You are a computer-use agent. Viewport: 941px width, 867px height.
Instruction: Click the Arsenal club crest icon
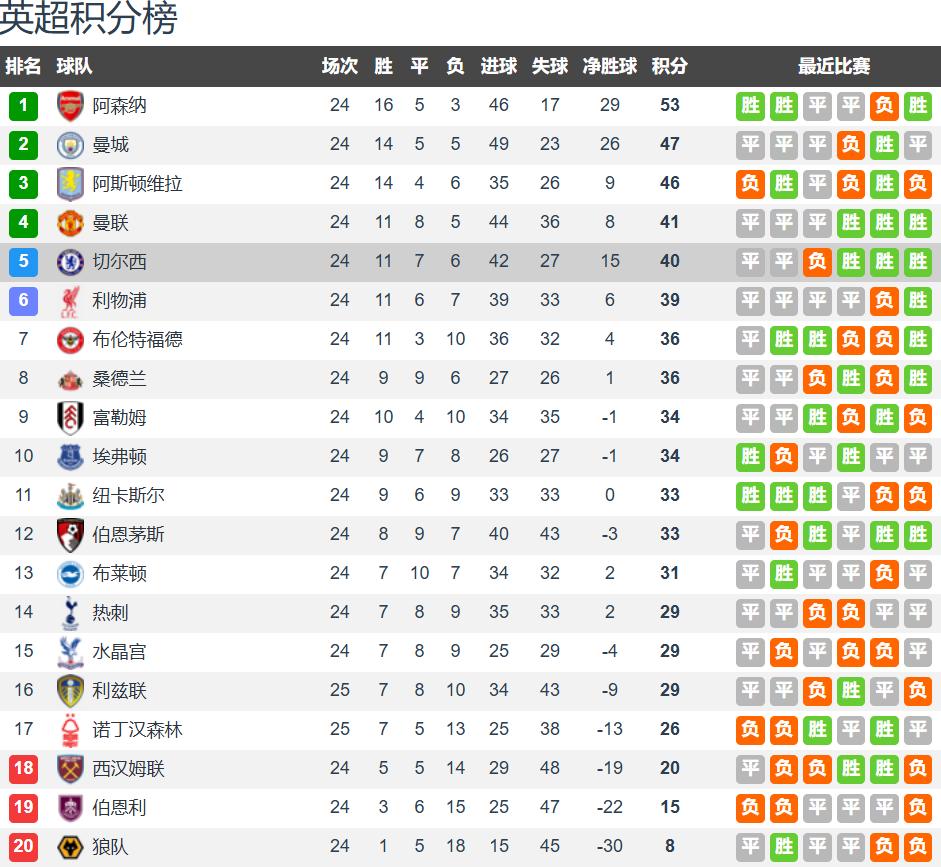point(70,106)
